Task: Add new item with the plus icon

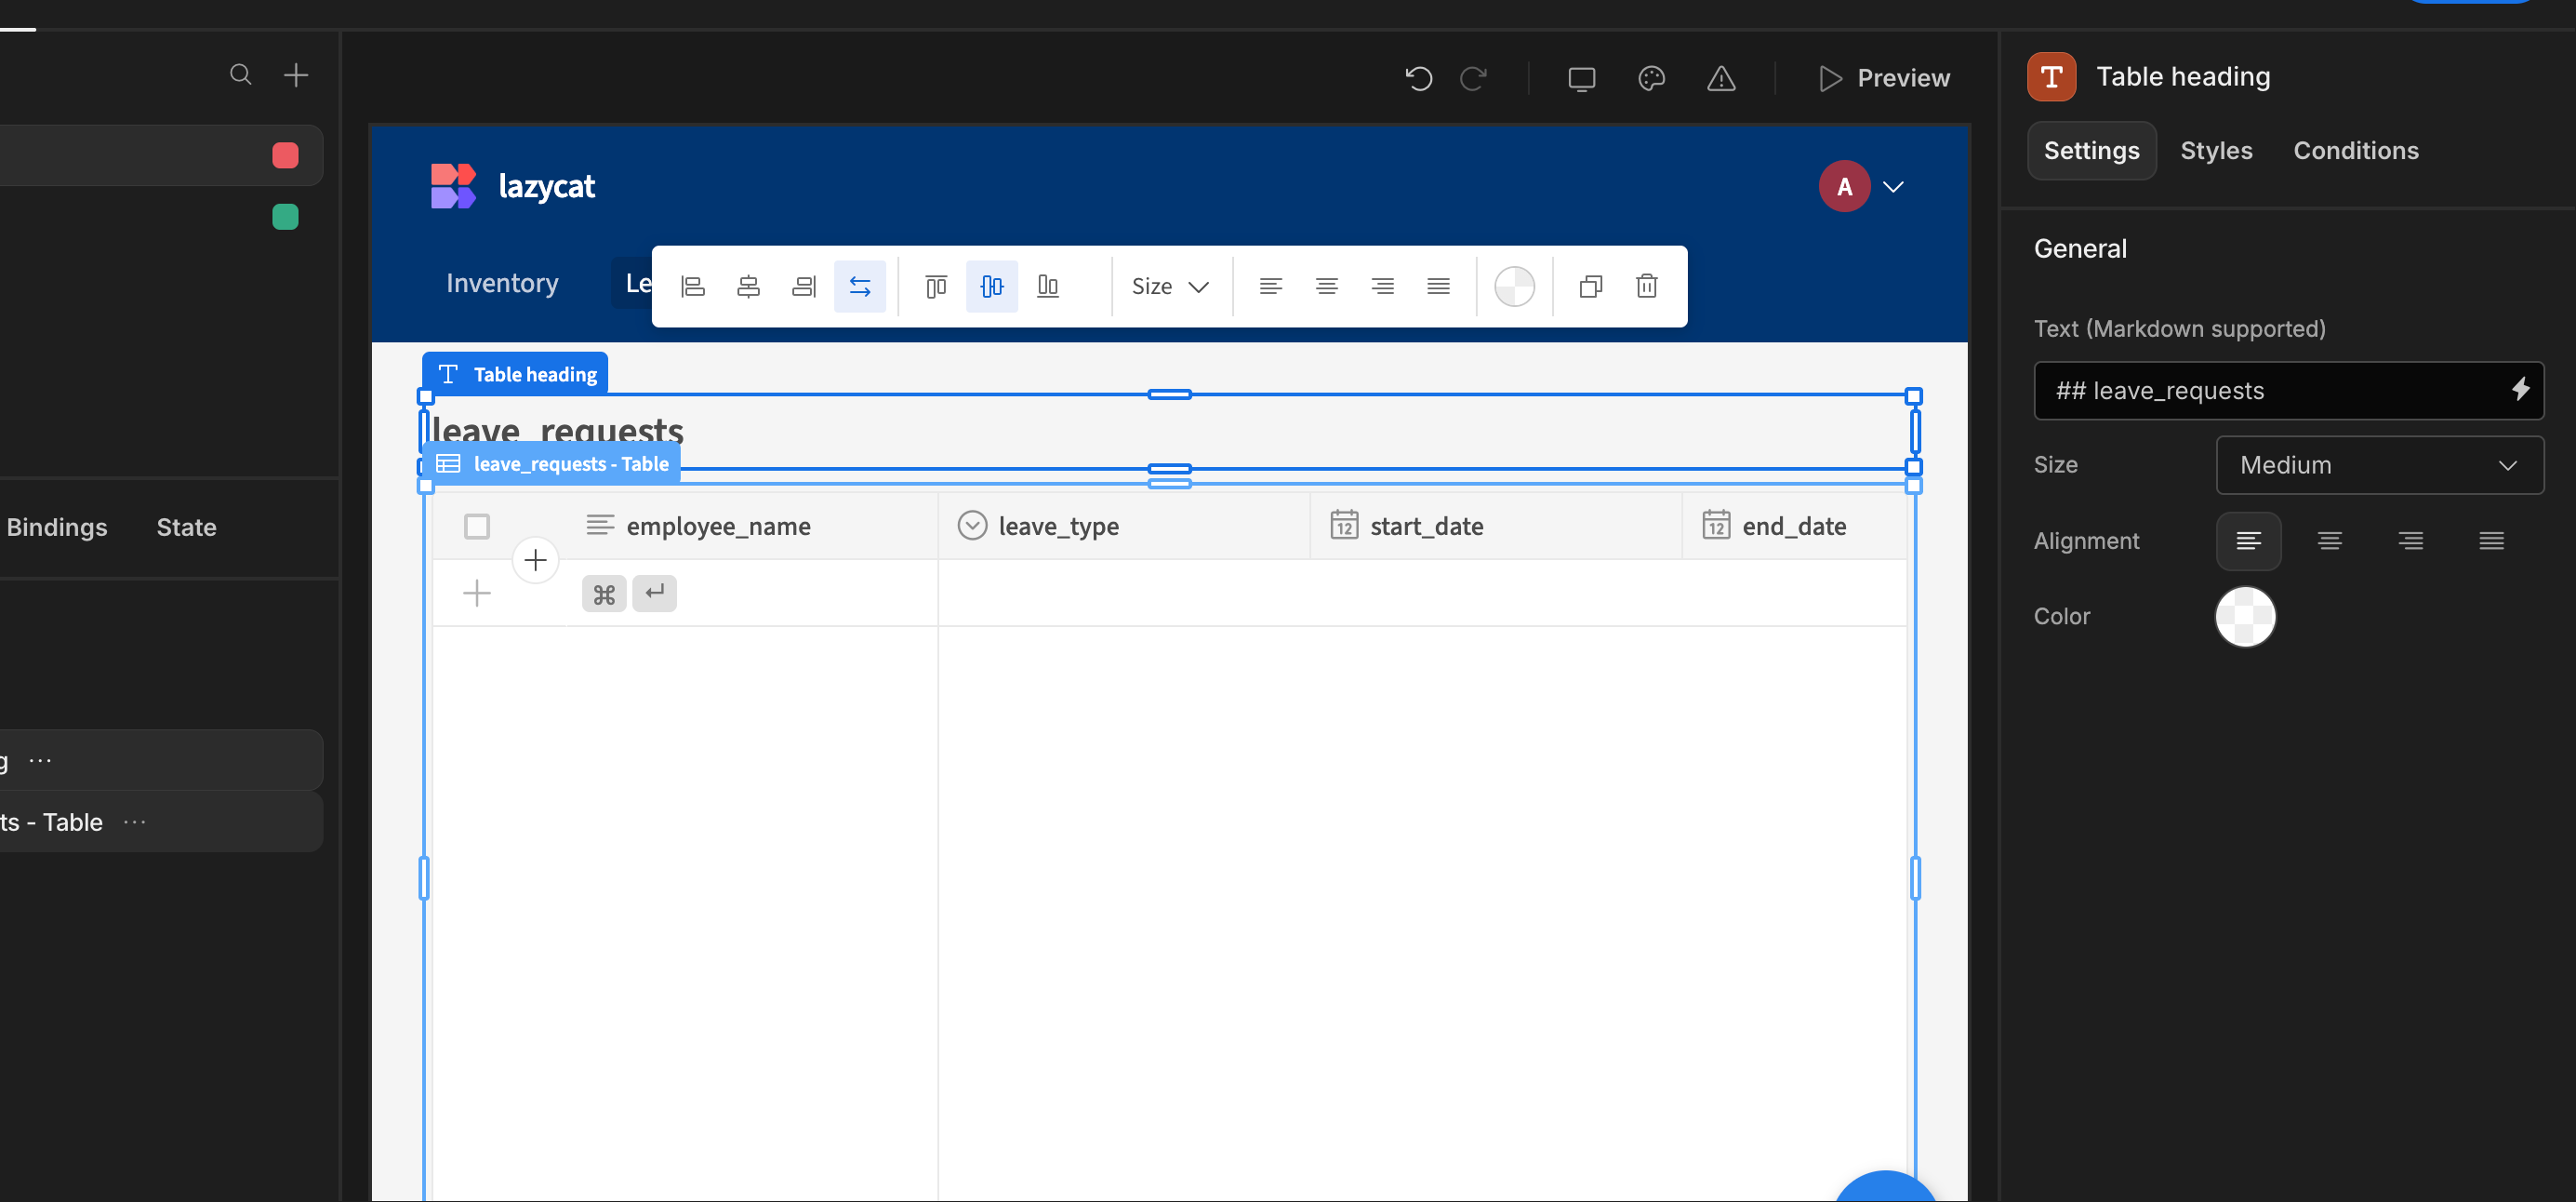Action: [296, 74]
